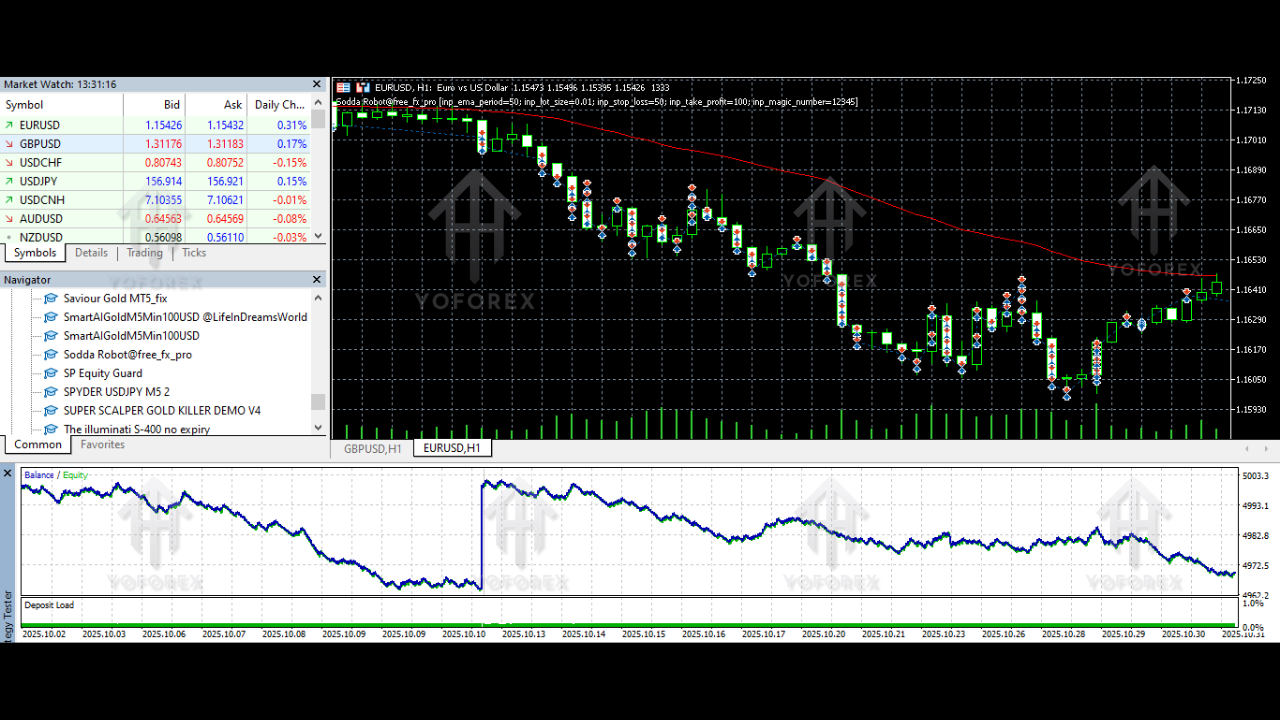Select SmartAIGoldM5Min100USD @LifeInDreamsWorld expert
1280x720 pixels.
tap(185, 317)
